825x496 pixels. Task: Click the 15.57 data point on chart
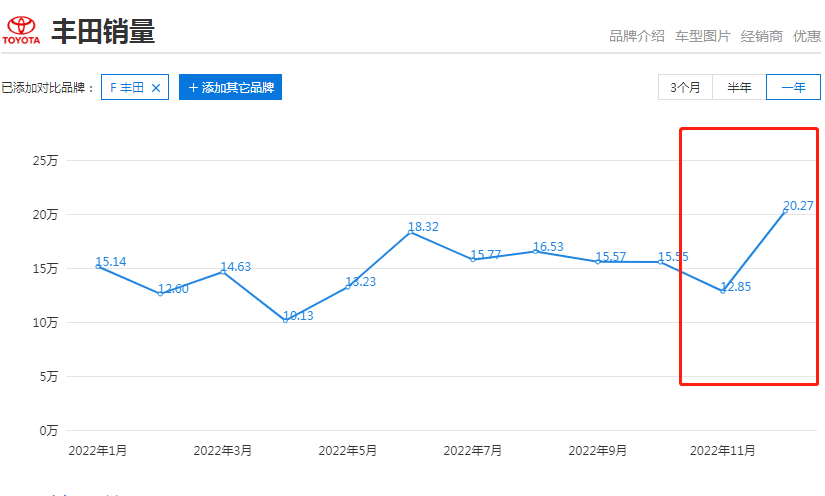pyautogui.click(x=598, y=262)
